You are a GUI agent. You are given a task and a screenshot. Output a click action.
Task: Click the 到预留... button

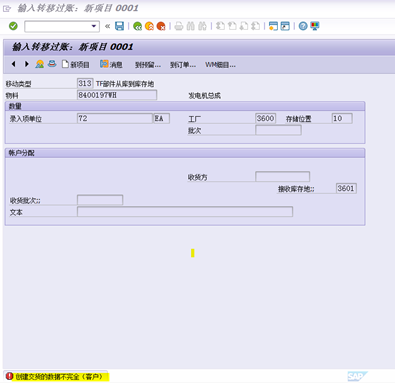click(148, 65)
